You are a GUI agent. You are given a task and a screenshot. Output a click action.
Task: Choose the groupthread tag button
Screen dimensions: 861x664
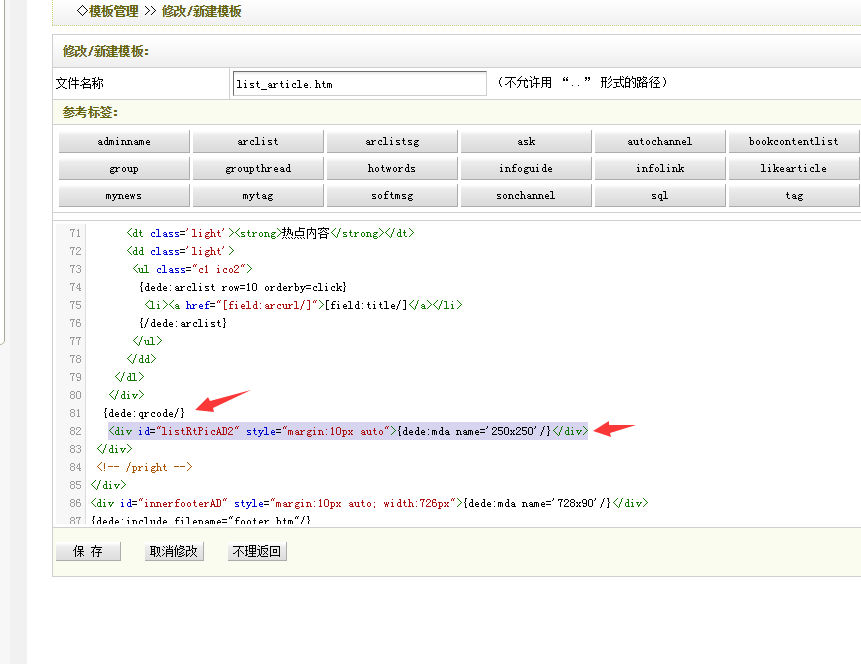click(258, 168)
